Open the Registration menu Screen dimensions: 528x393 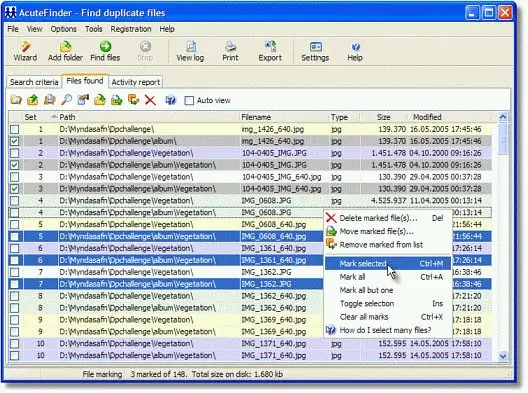(131, 29)
